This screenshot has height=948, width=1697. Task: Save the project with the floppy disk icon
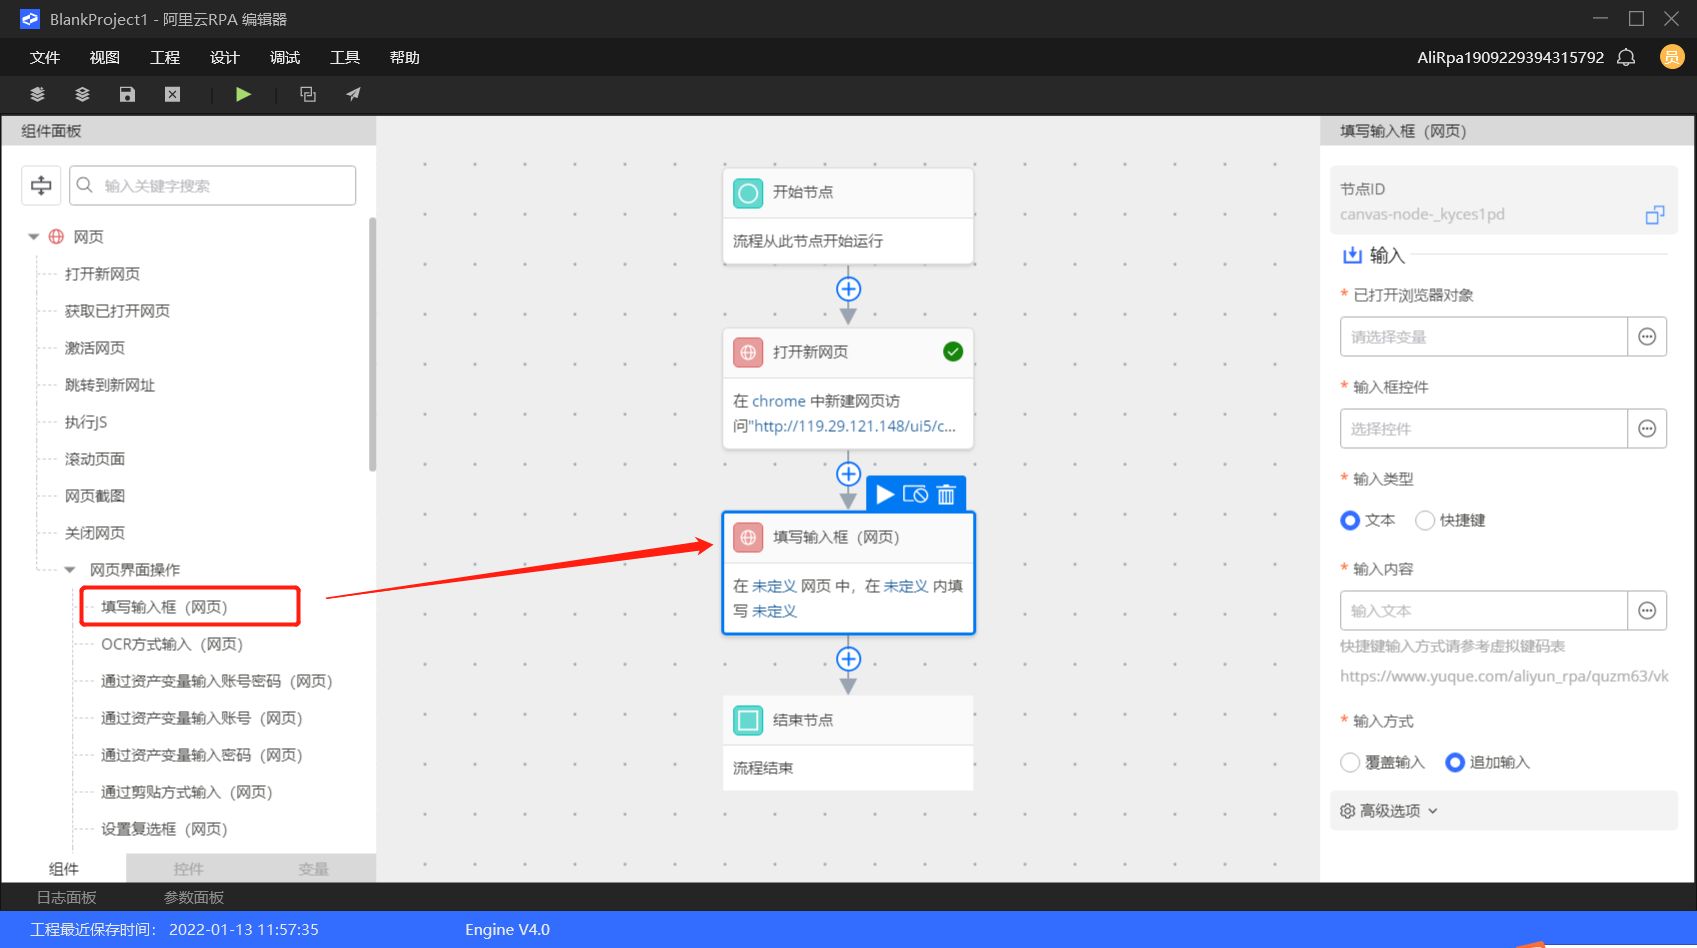[127, 94]
